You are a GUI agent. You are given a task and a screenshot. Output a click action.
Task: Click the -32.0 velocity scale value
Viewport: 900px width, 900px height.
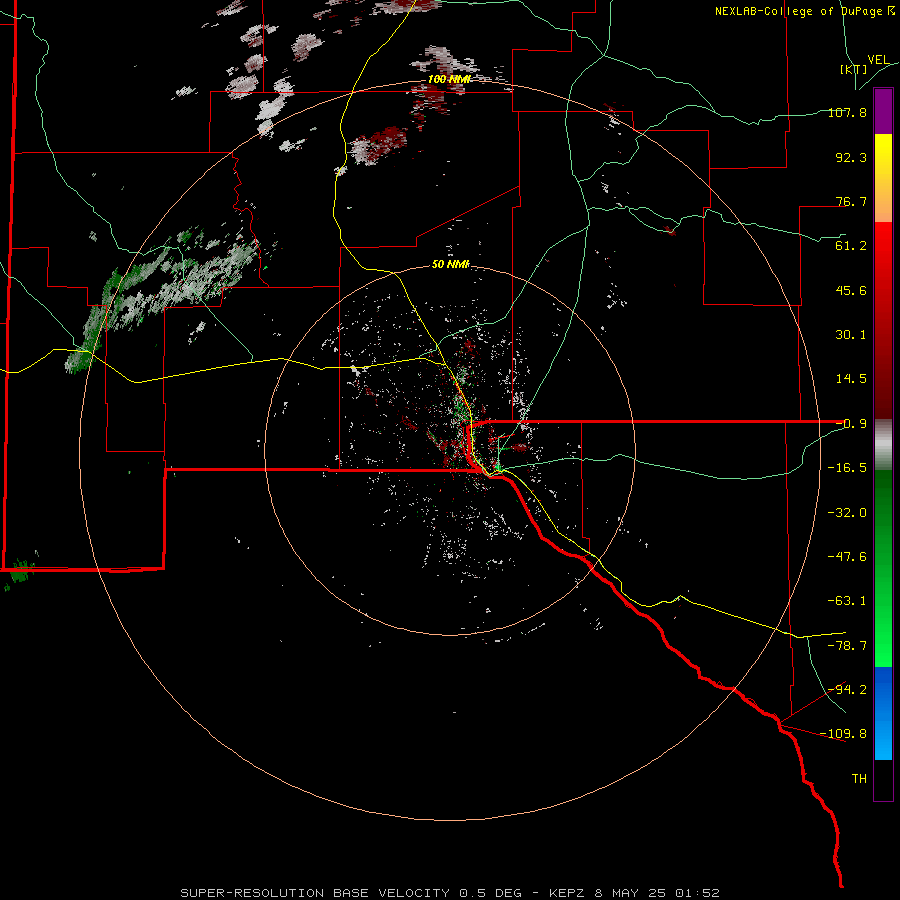pos(847,513)
